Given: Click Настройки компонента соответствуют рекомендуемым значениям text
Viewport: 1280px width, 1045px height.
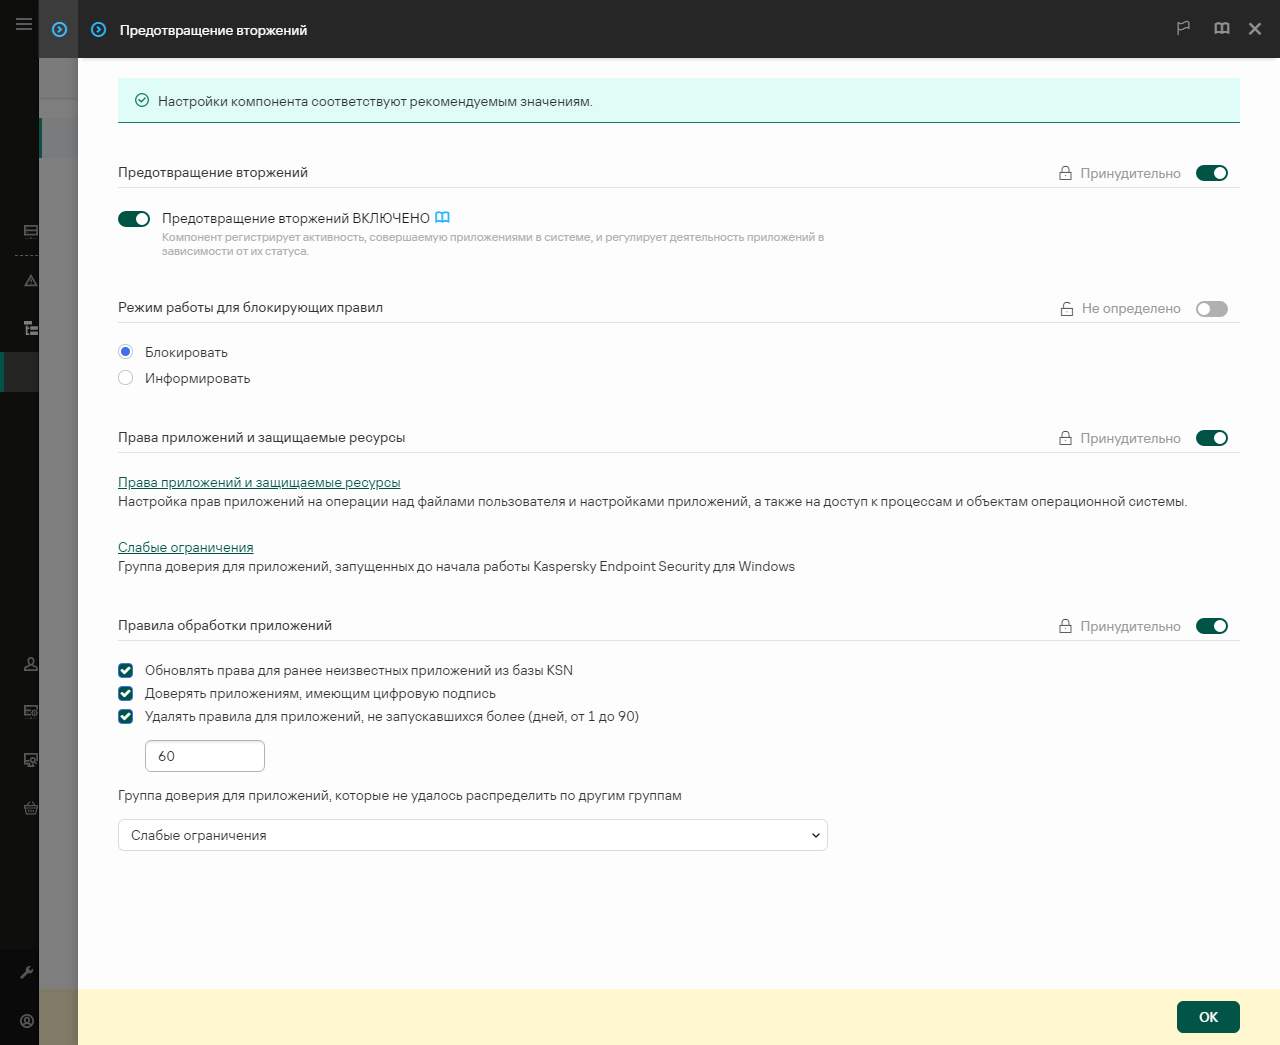Looking at the screenshot, I should tap(375, 101).
